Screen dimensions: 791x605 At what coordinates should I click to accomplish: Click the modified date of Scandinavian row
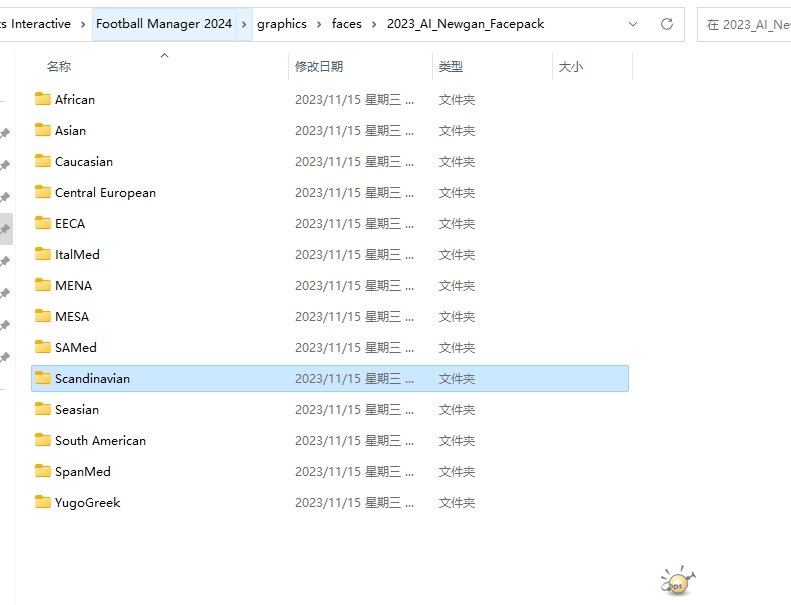coord(354,378)
